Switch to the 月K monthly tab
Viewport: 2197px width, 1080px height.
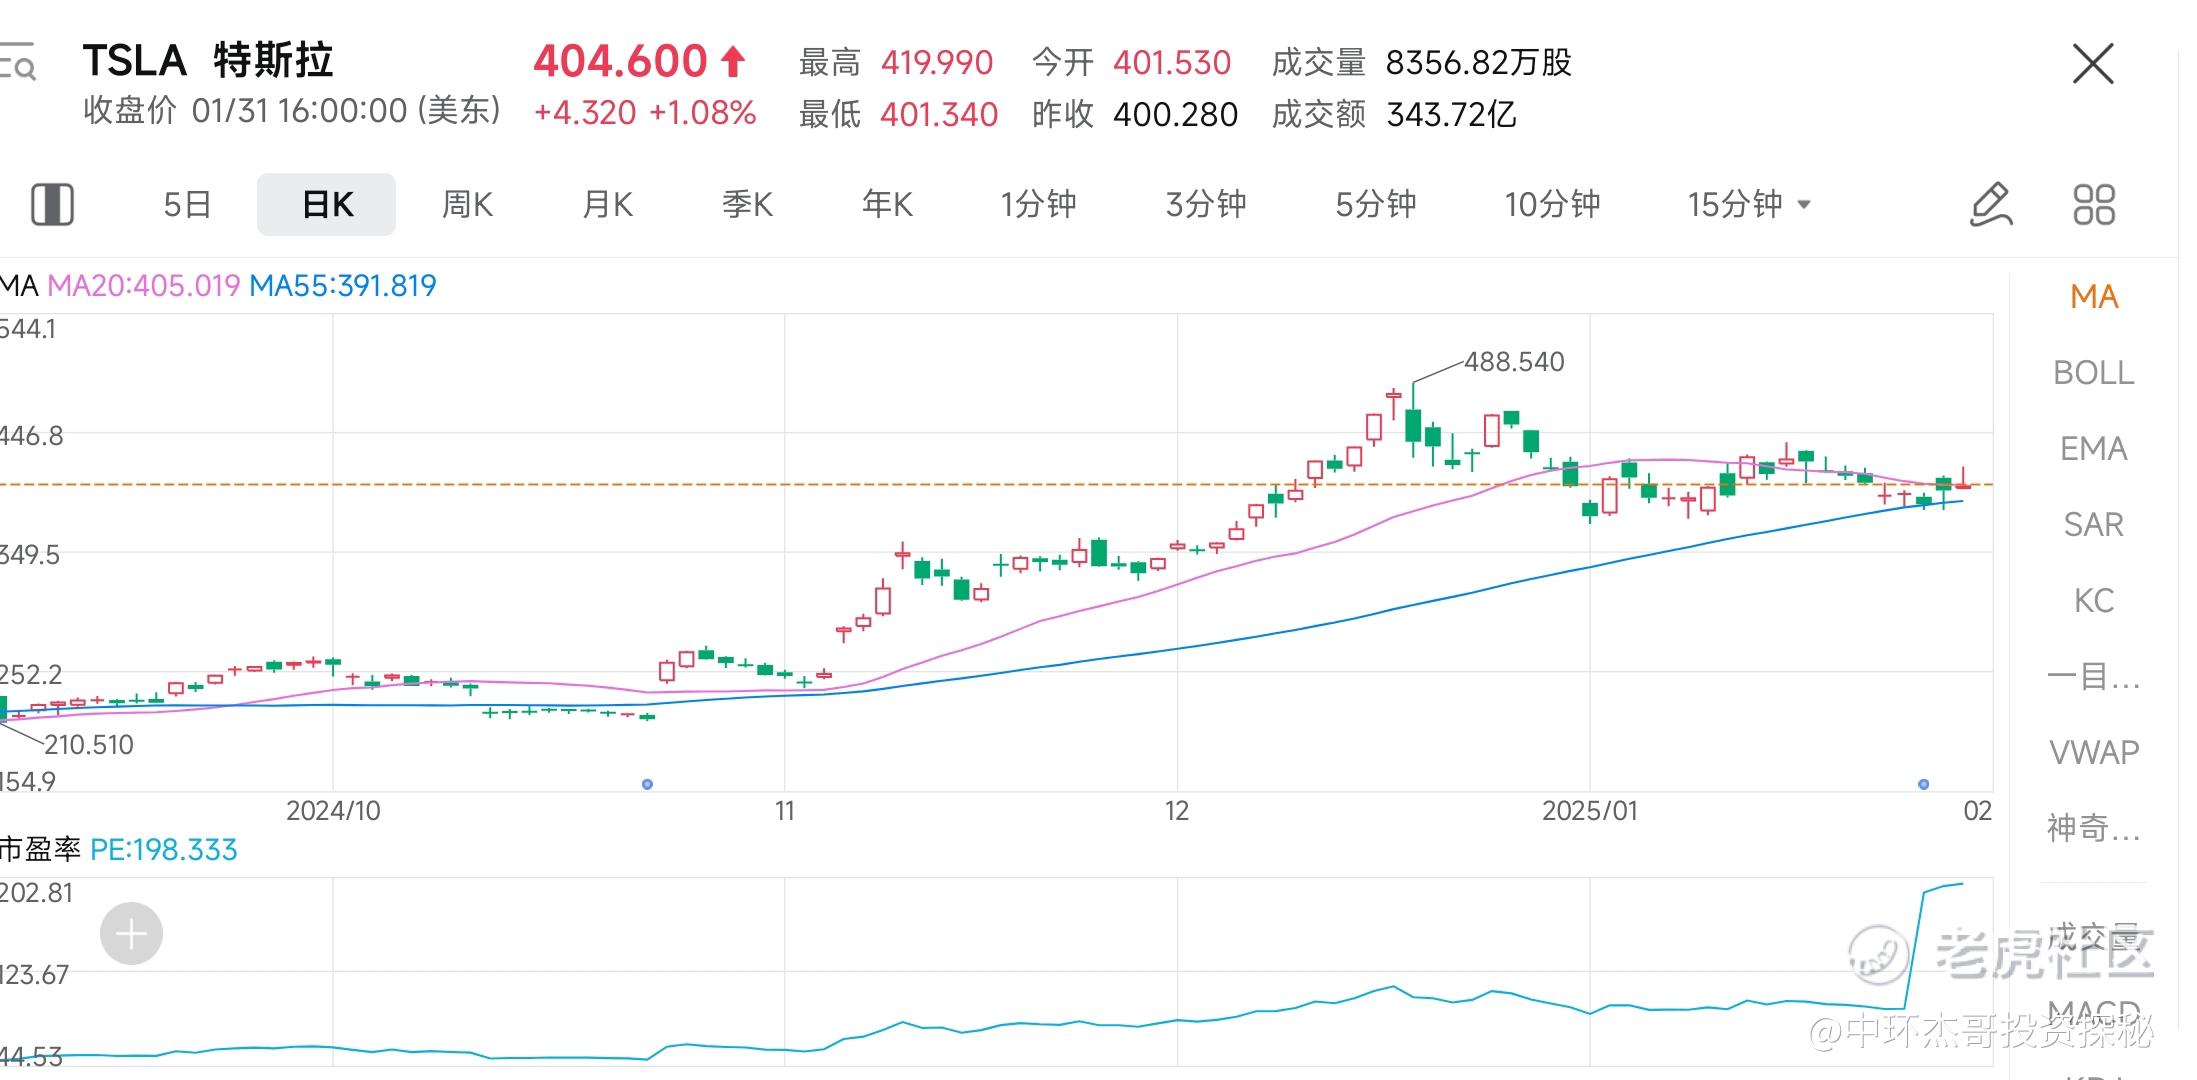[x=607, y=204]
